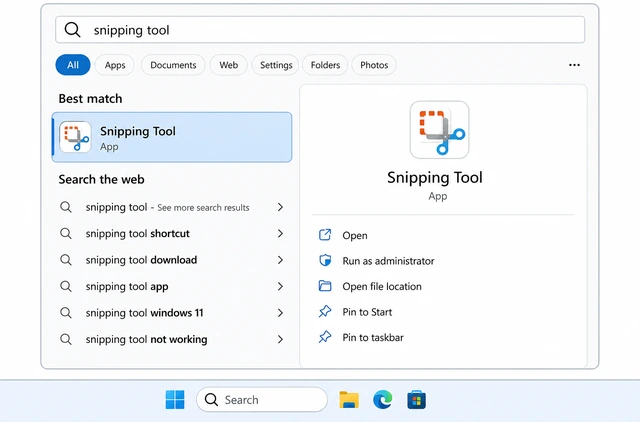Click the magnifier icon in the search box

[x=73, y=30]
